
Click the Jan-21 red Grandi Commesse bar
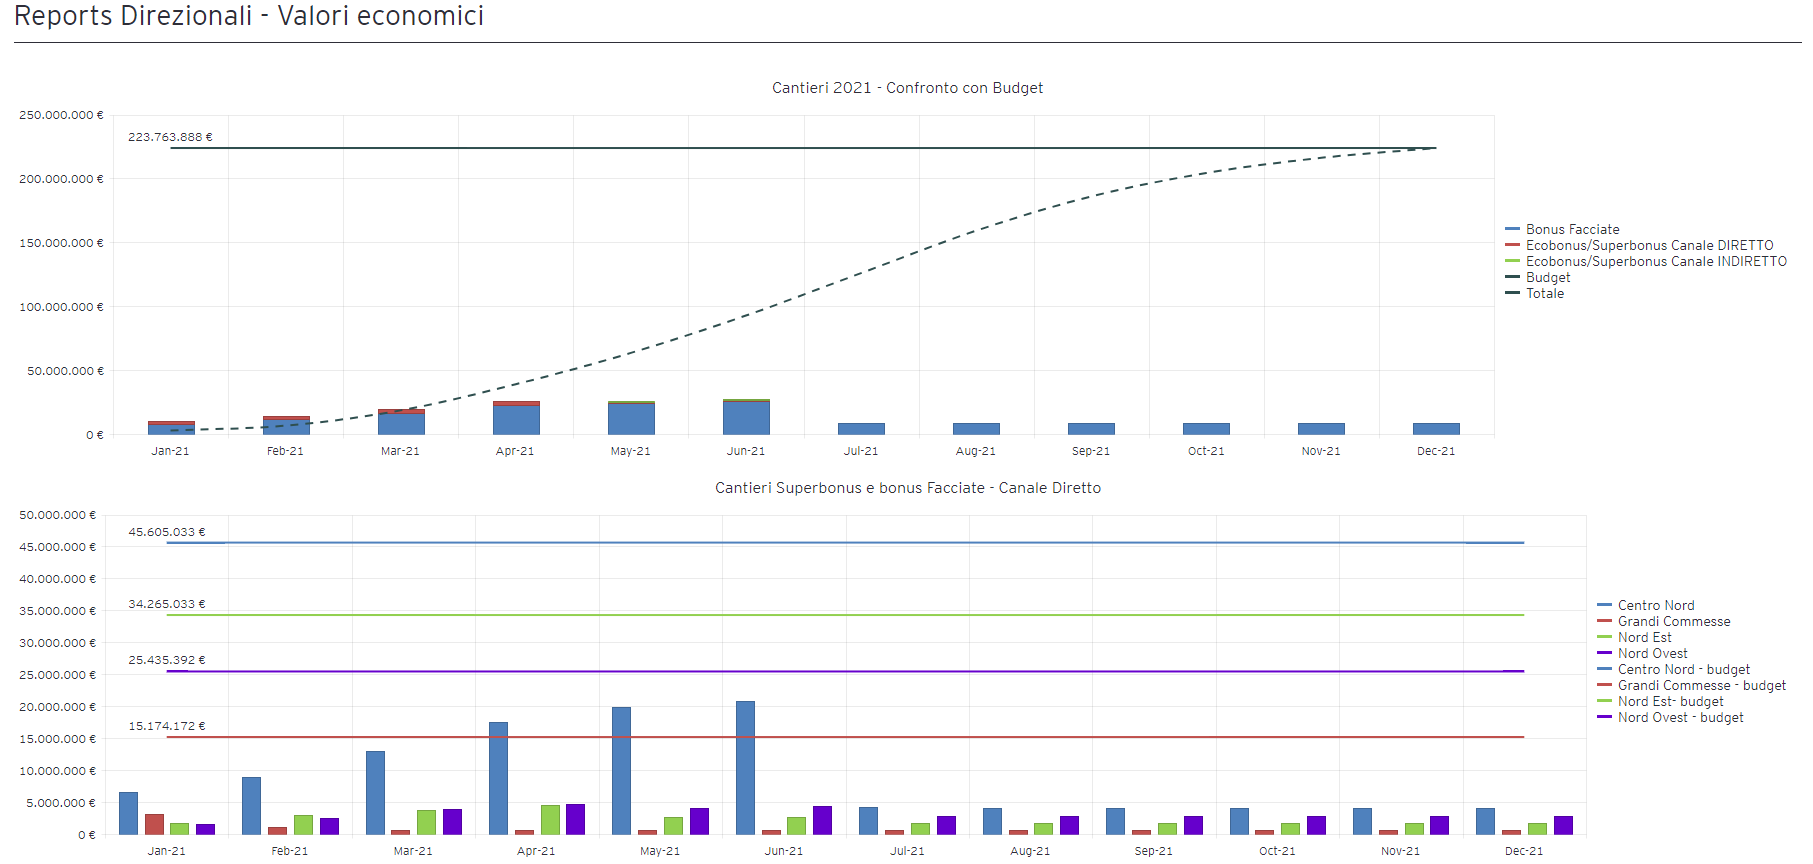(x=154, y=824)
